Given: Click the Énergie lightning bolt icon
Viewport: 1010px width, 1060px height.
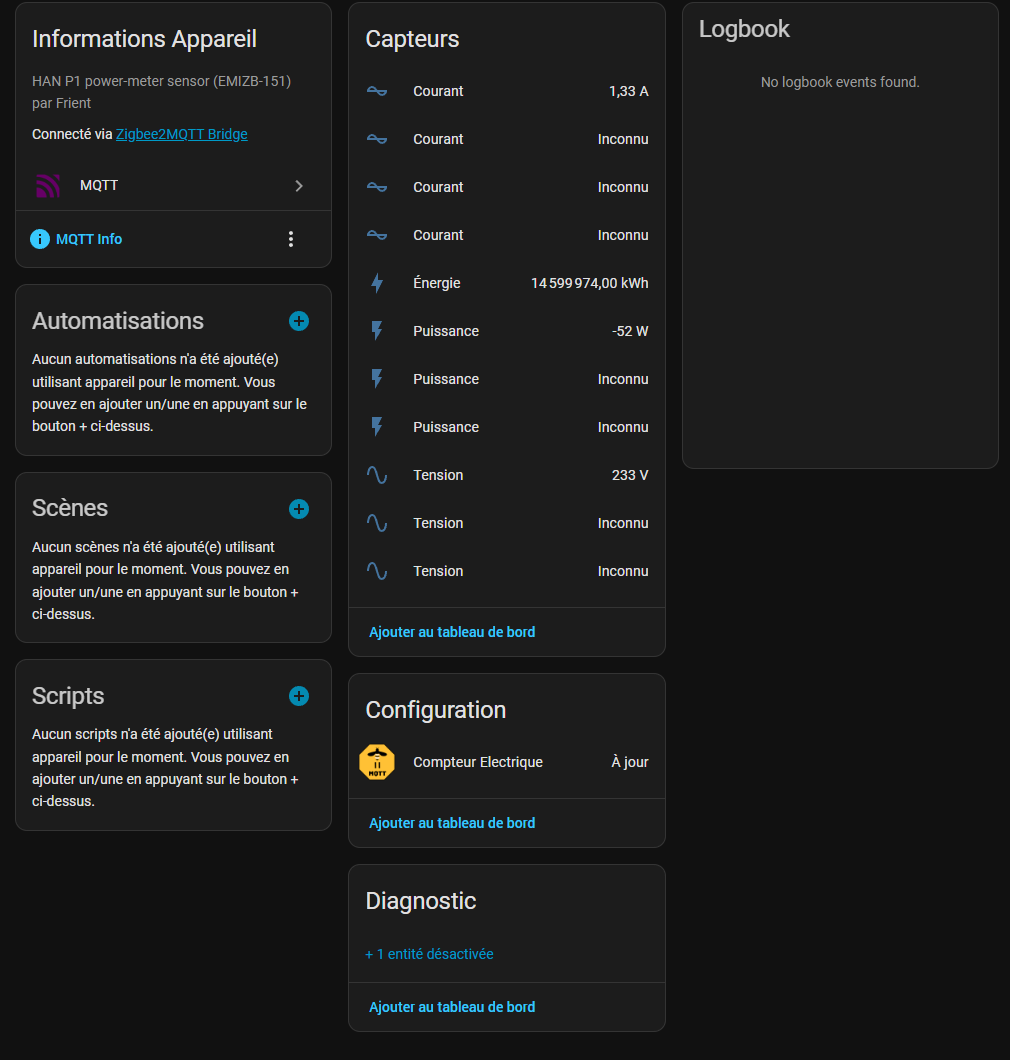Looking at the screenshot, I should [377, 283].
